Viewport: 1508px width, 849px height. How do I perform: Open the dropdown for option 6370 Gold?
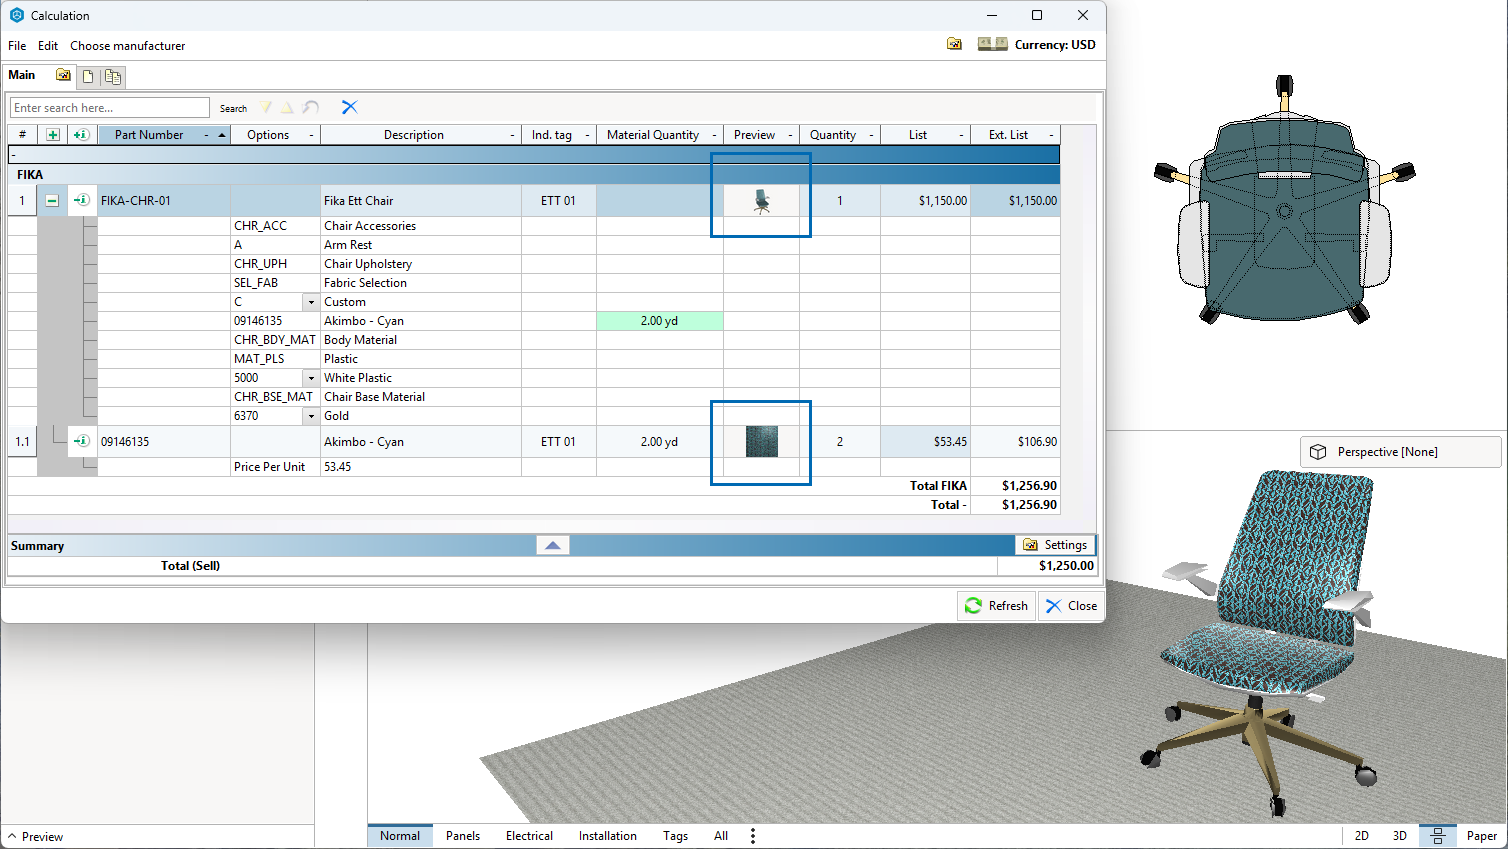tap(311, 416)
